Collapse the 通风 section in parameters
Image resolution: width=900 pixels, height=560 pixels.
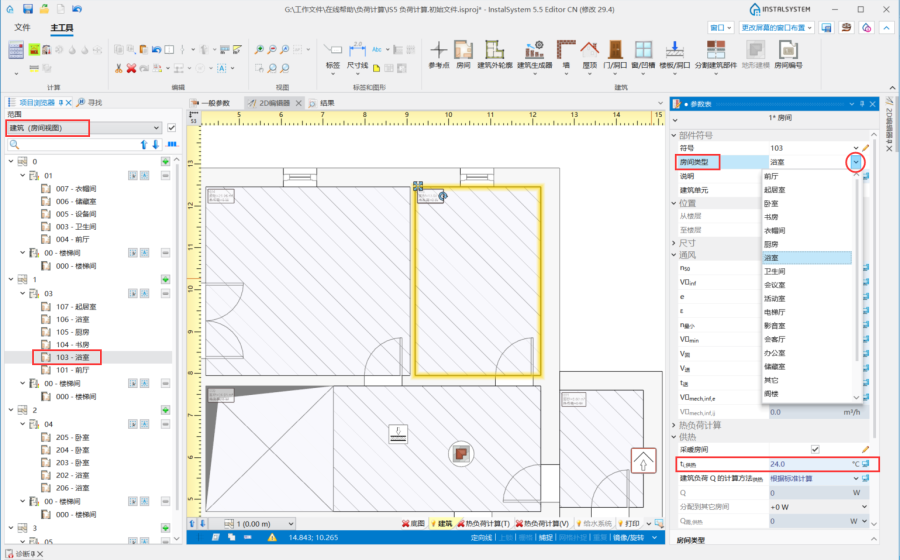[x=673, y=255]
